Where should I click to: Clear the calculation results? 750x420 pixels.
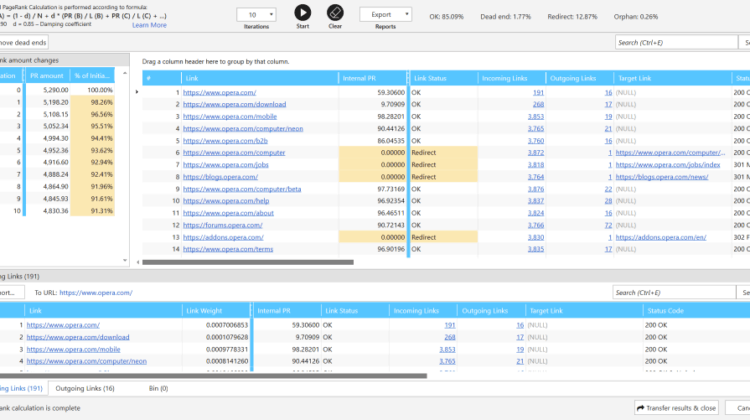pyautogui.click(x=335, y=13)
